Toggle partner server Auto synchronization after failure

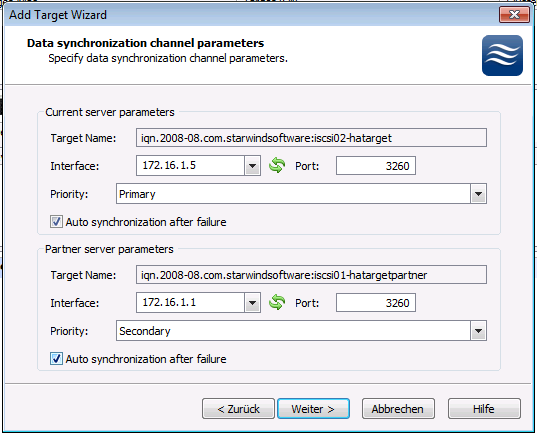[56, 359]
